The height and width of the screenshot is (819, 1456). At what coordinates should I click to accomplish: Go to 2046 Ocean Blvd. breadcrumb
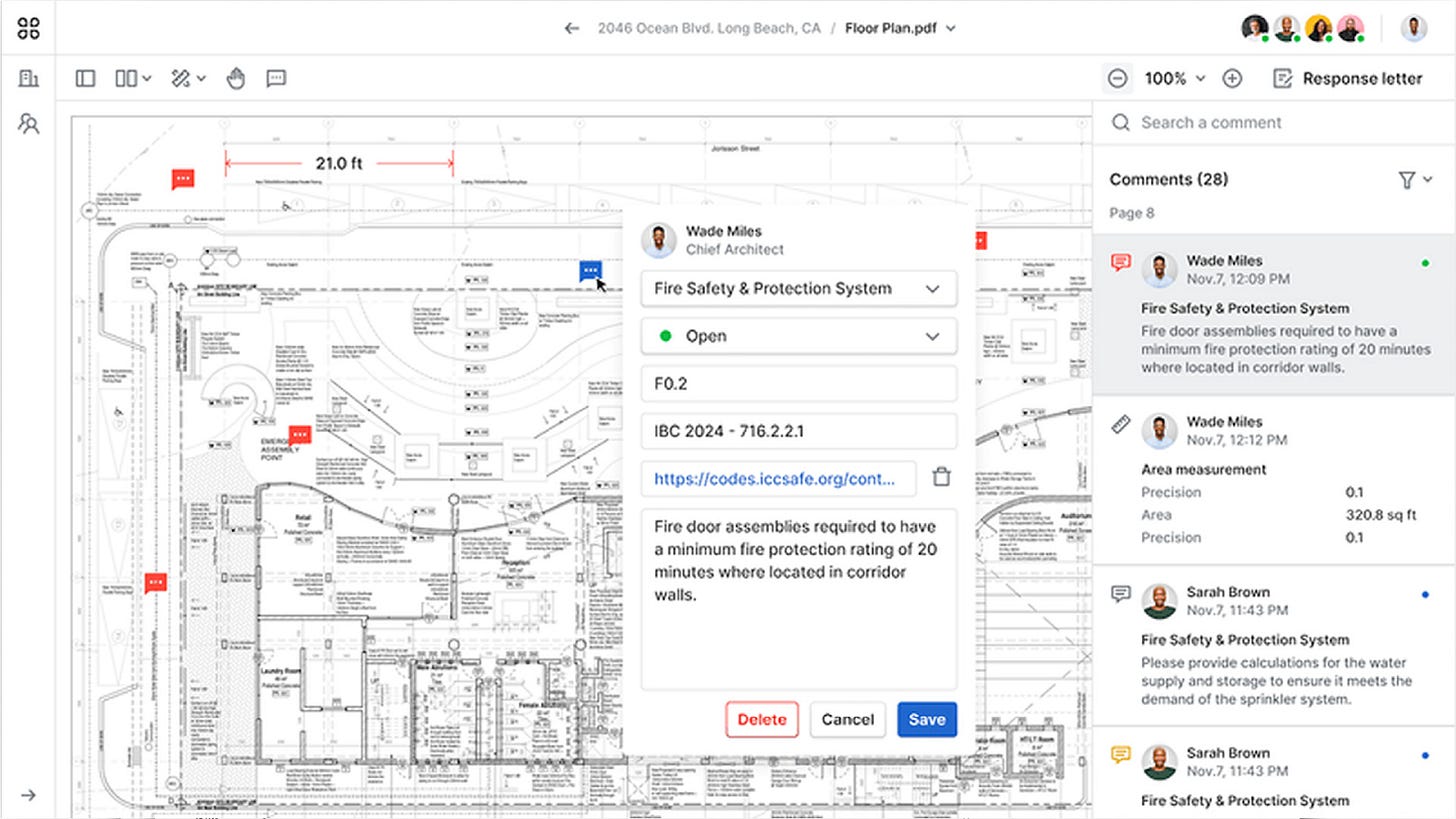[709, 28]
